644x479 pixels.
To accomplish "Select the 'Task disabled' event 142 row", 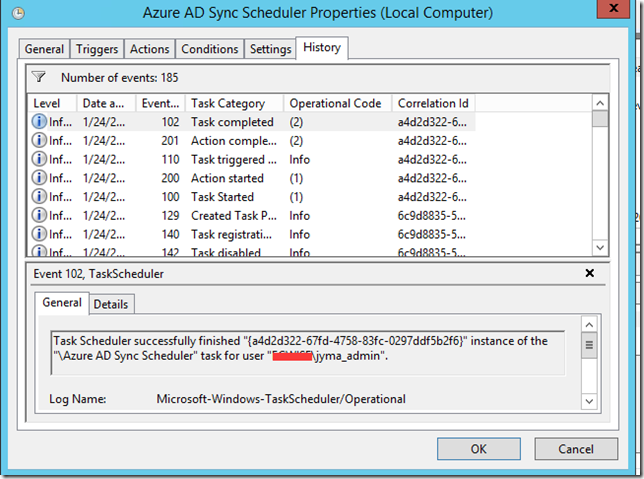I will (x=252, y=251).
